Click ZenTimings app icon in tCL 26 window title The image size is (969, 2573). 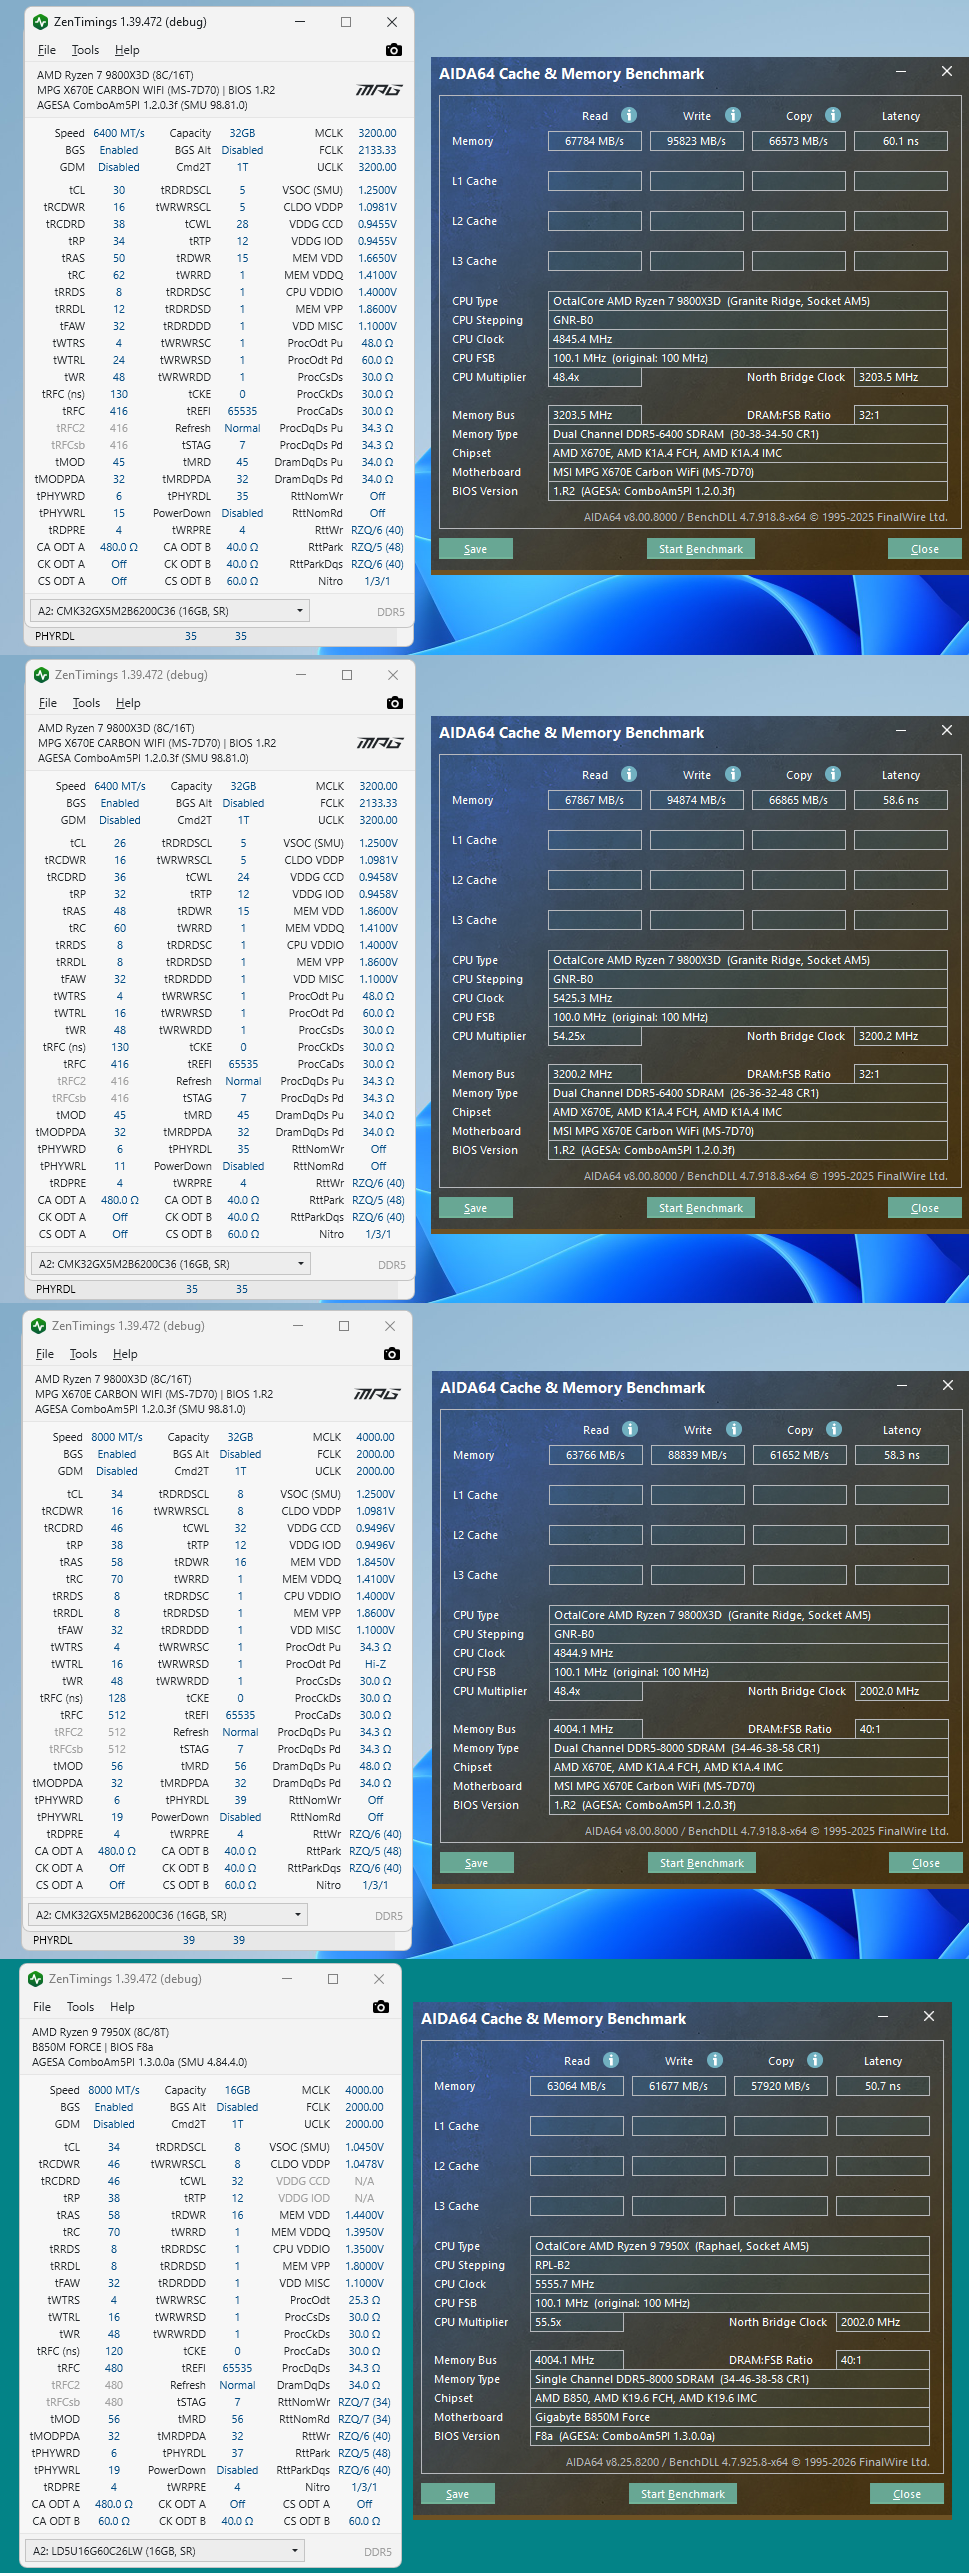click(41, 675)
